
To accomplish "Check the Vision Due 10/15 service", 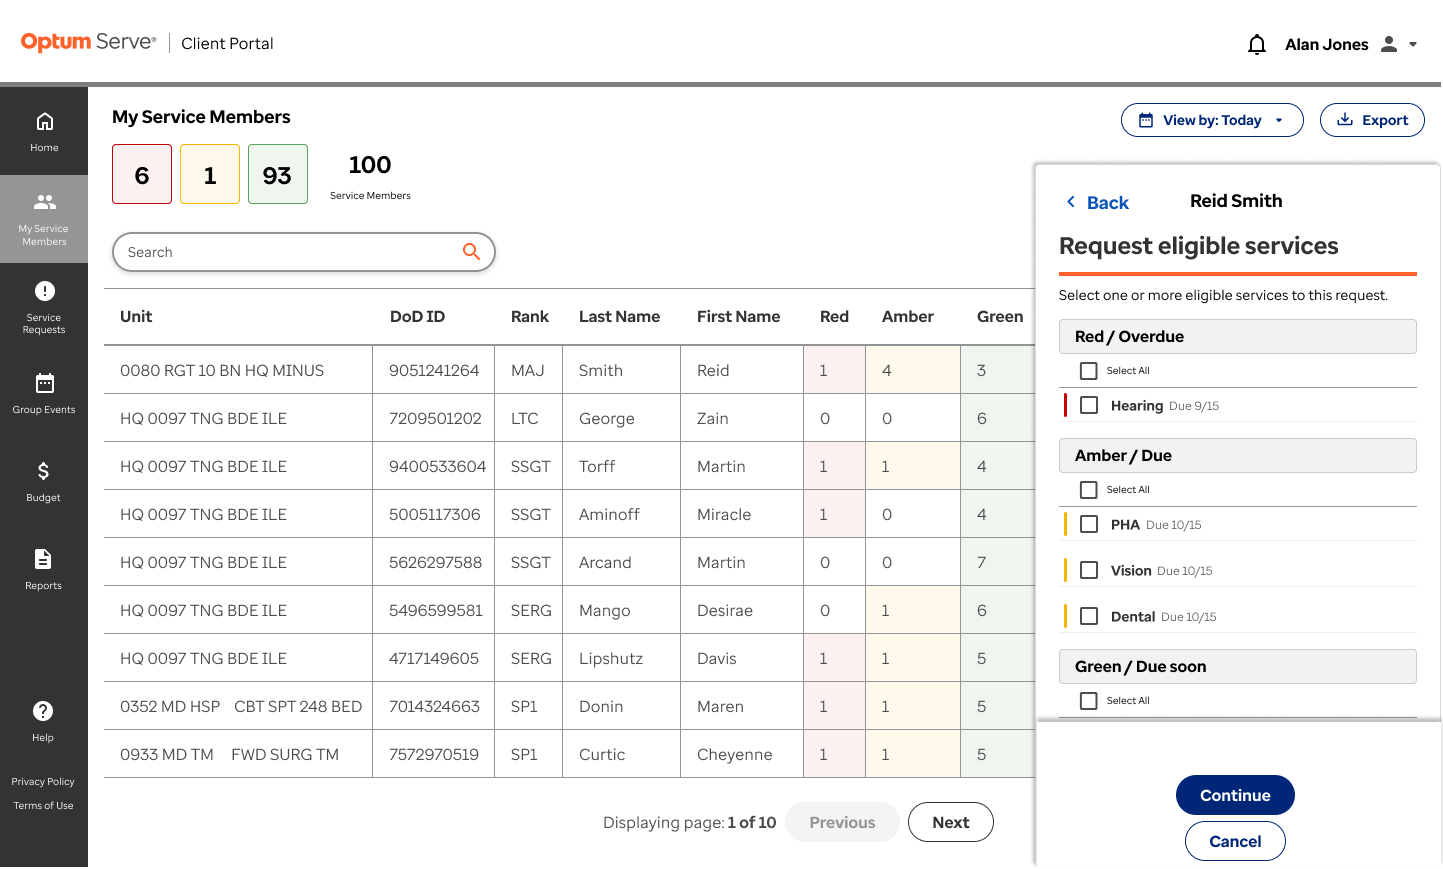I will 1089,570.
